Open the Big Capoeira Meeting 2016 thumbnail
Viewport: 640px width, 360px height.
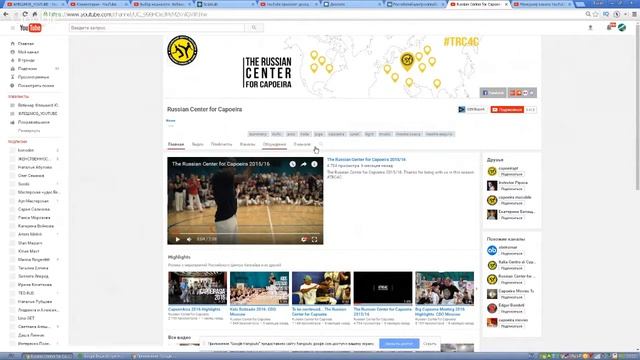coord(444,288)
